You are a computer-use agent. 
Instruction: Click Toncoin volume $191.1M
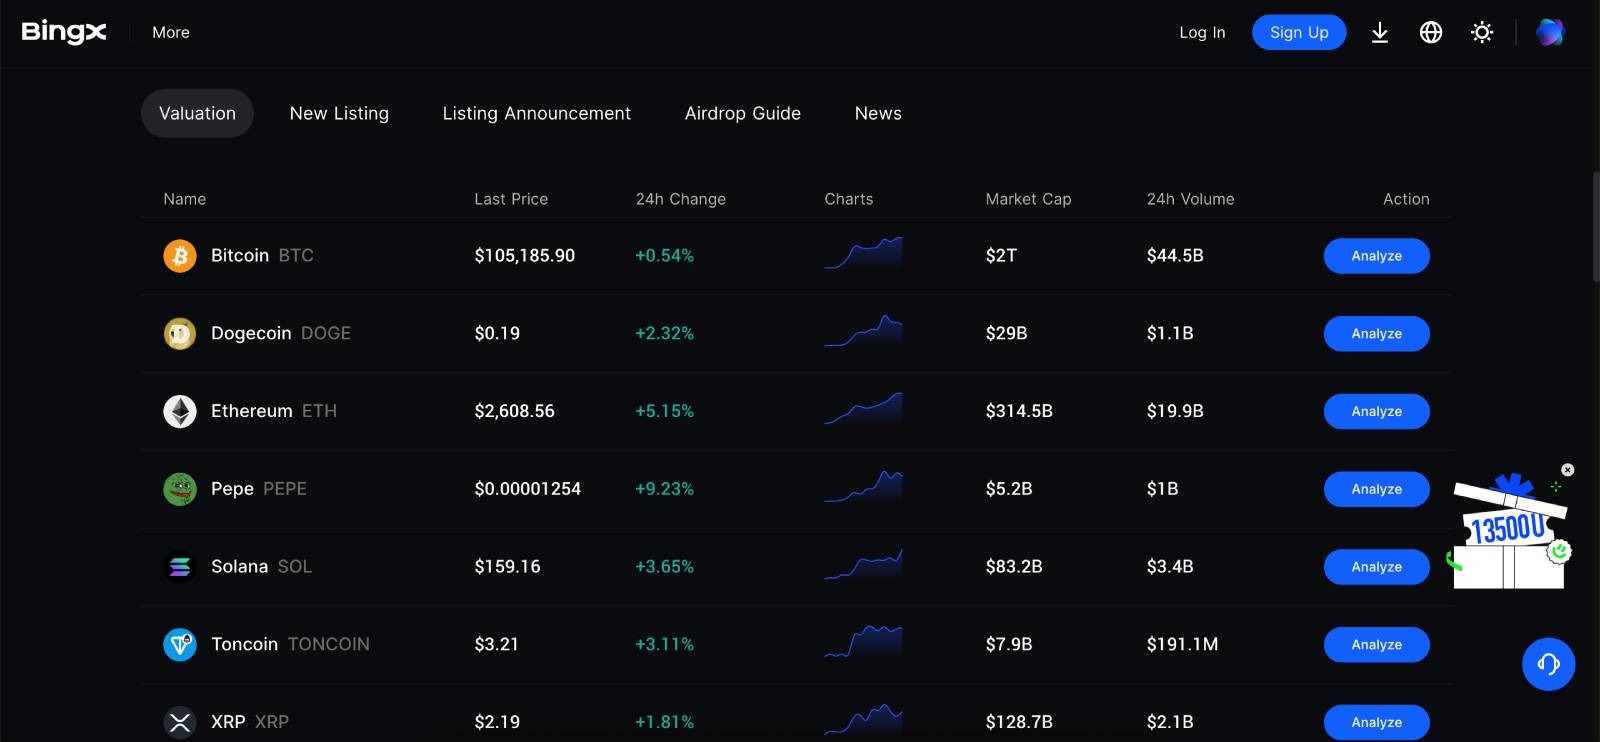click(x=1182, y=644)
